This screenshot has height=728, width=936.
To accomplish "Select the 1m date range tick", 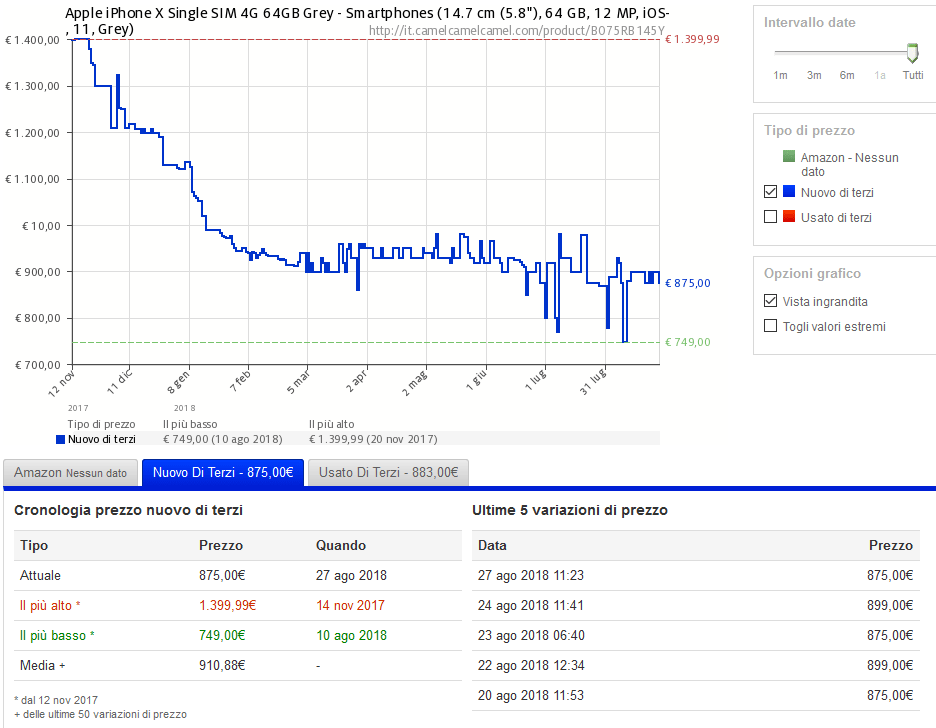I will [780, 75].
